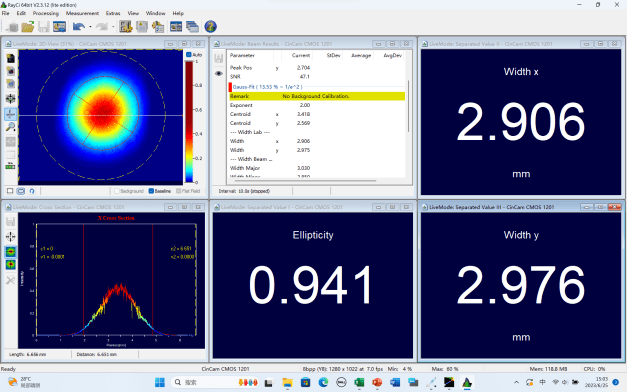Click the Gauss-Fit section header row
The height and width of the screenshot is (392, 627).
317,87
